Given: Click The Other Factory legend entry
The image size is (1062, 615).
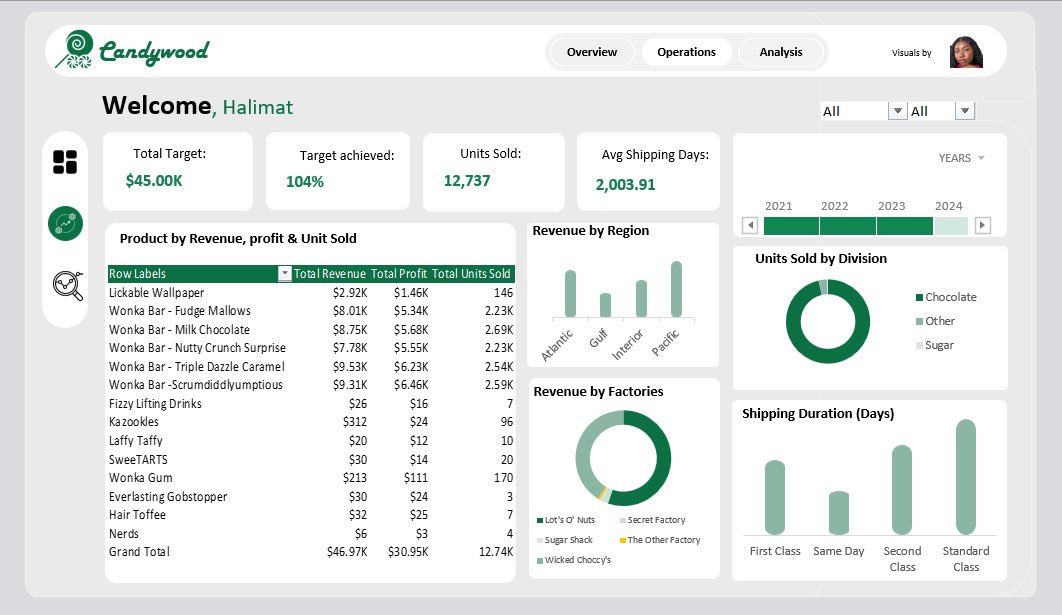Looking at the screenshot, I should (660, 540).
